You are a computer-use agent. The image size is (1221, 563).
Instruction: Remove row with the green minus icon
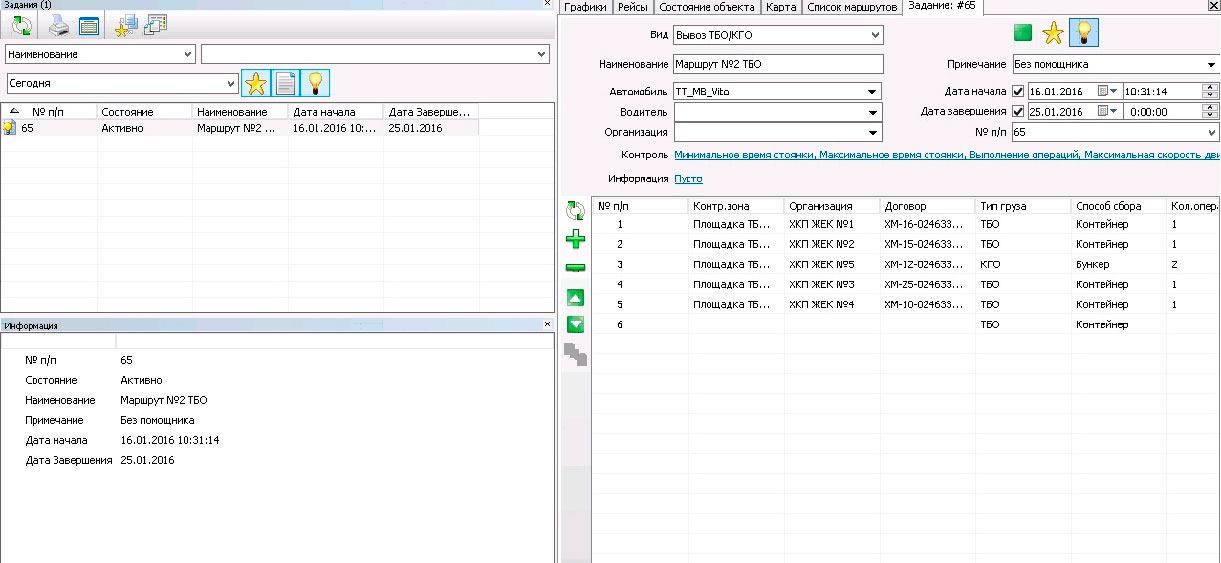[x=576, y=268]
